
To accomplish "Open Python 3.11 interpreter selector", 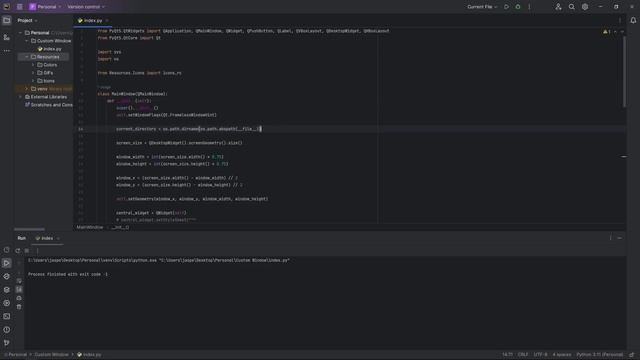I will pyautogui.click(x=600, y=355).
